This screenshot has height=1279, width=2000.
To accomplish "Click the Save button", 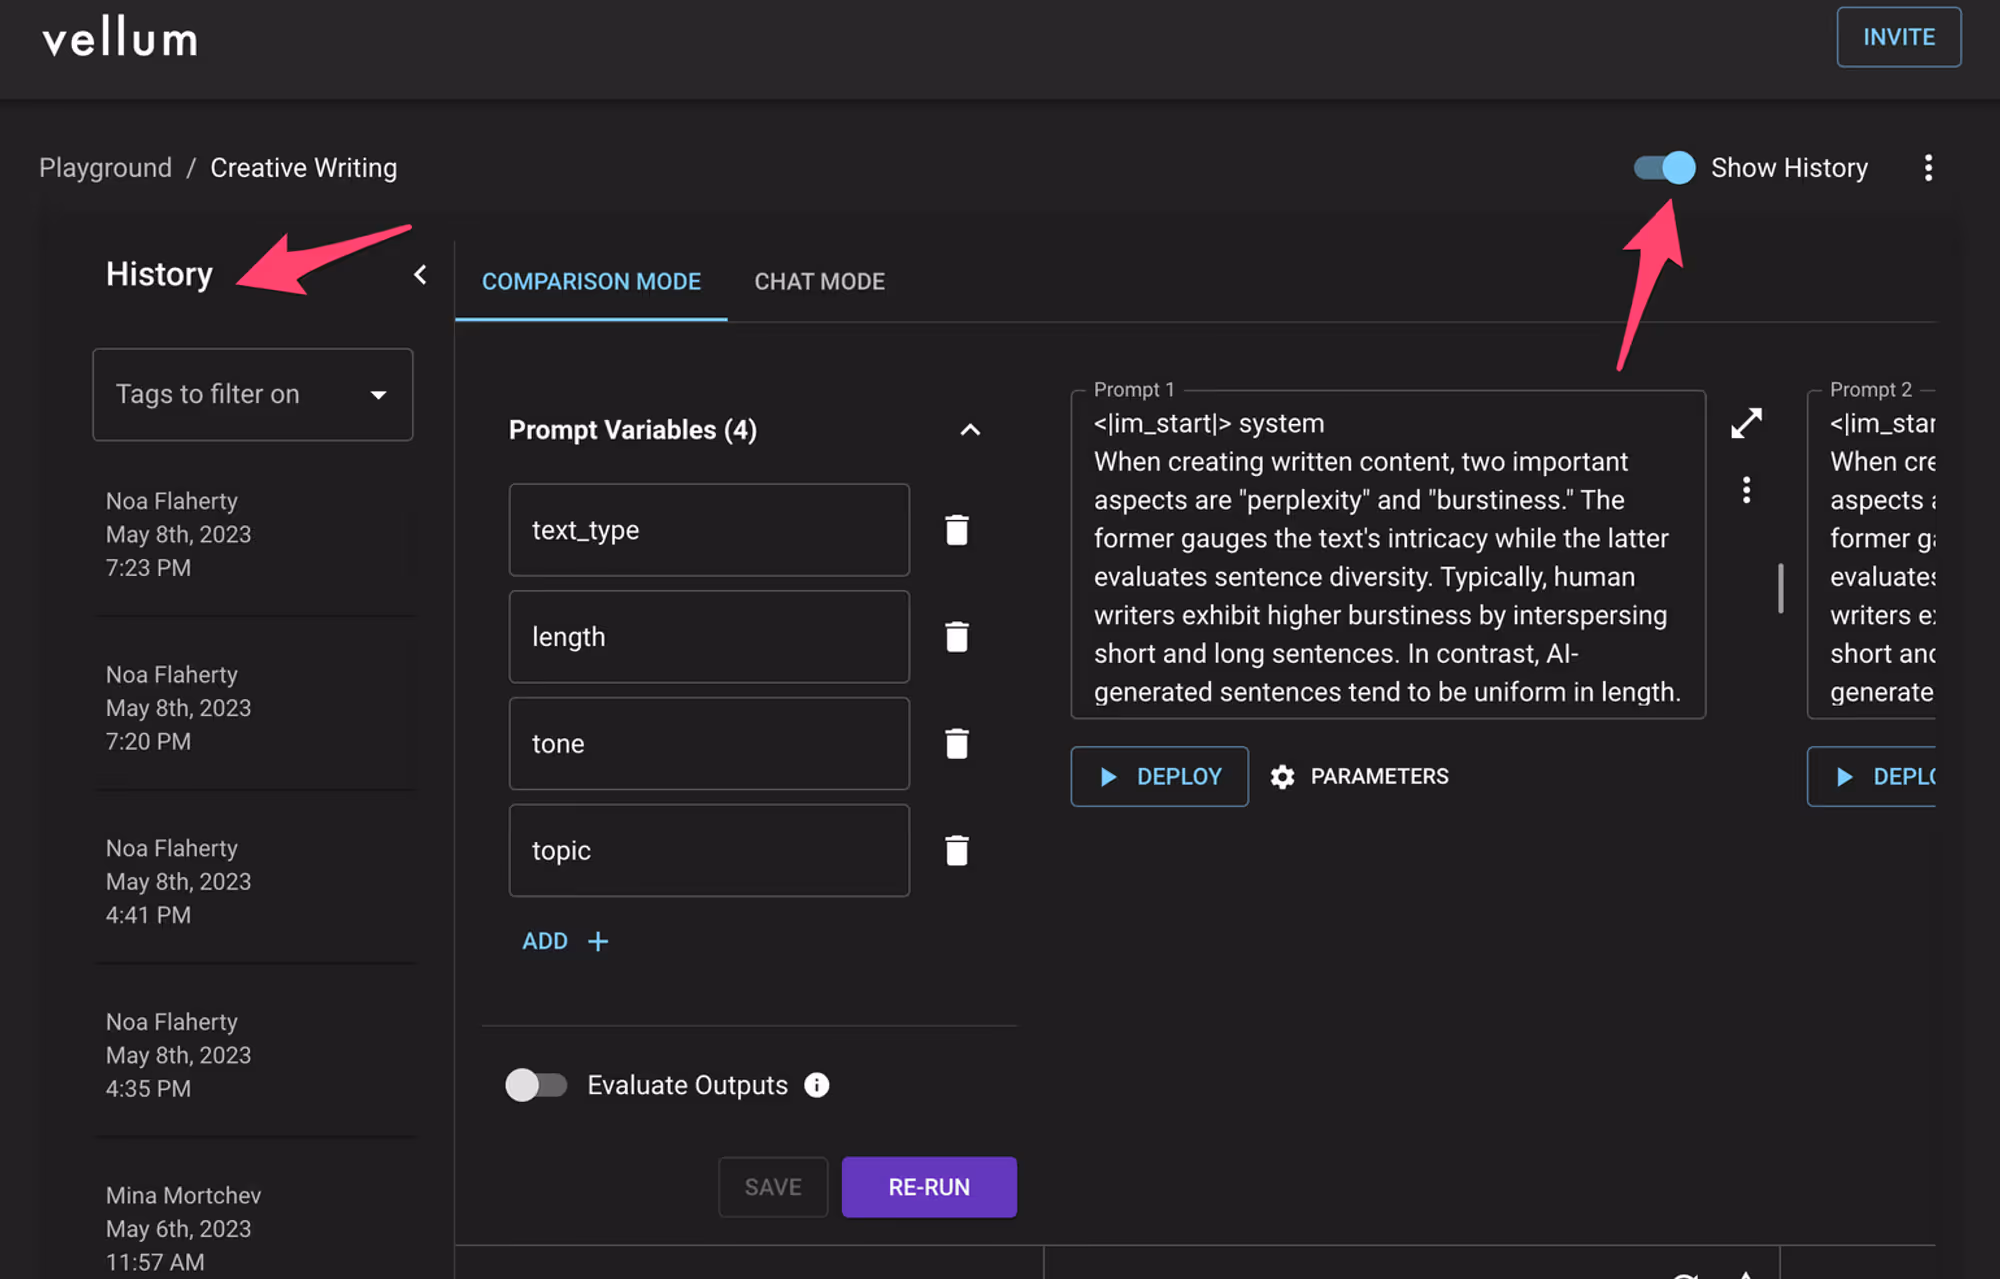I will coord(773,1187).
